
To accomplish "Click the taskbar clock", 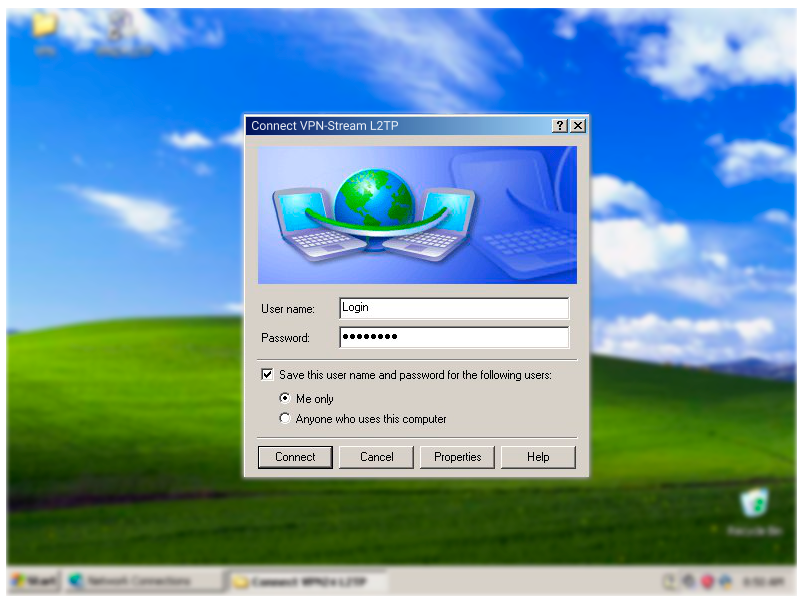I will pyautogui.click(x=763, y=582).
